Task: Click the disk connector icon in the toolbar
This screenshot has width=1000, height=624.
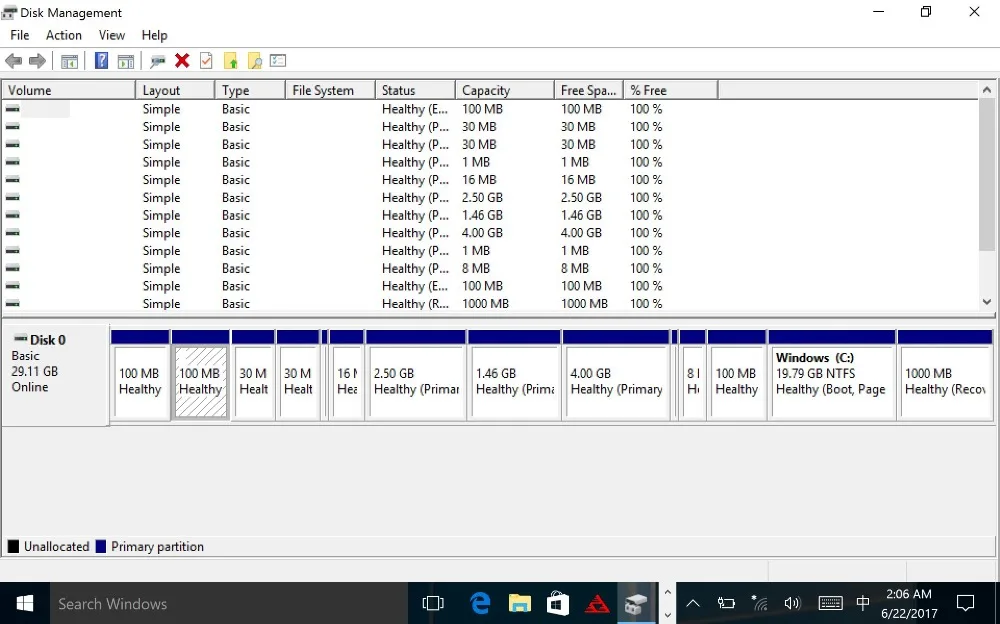Action: coord(157,61)
